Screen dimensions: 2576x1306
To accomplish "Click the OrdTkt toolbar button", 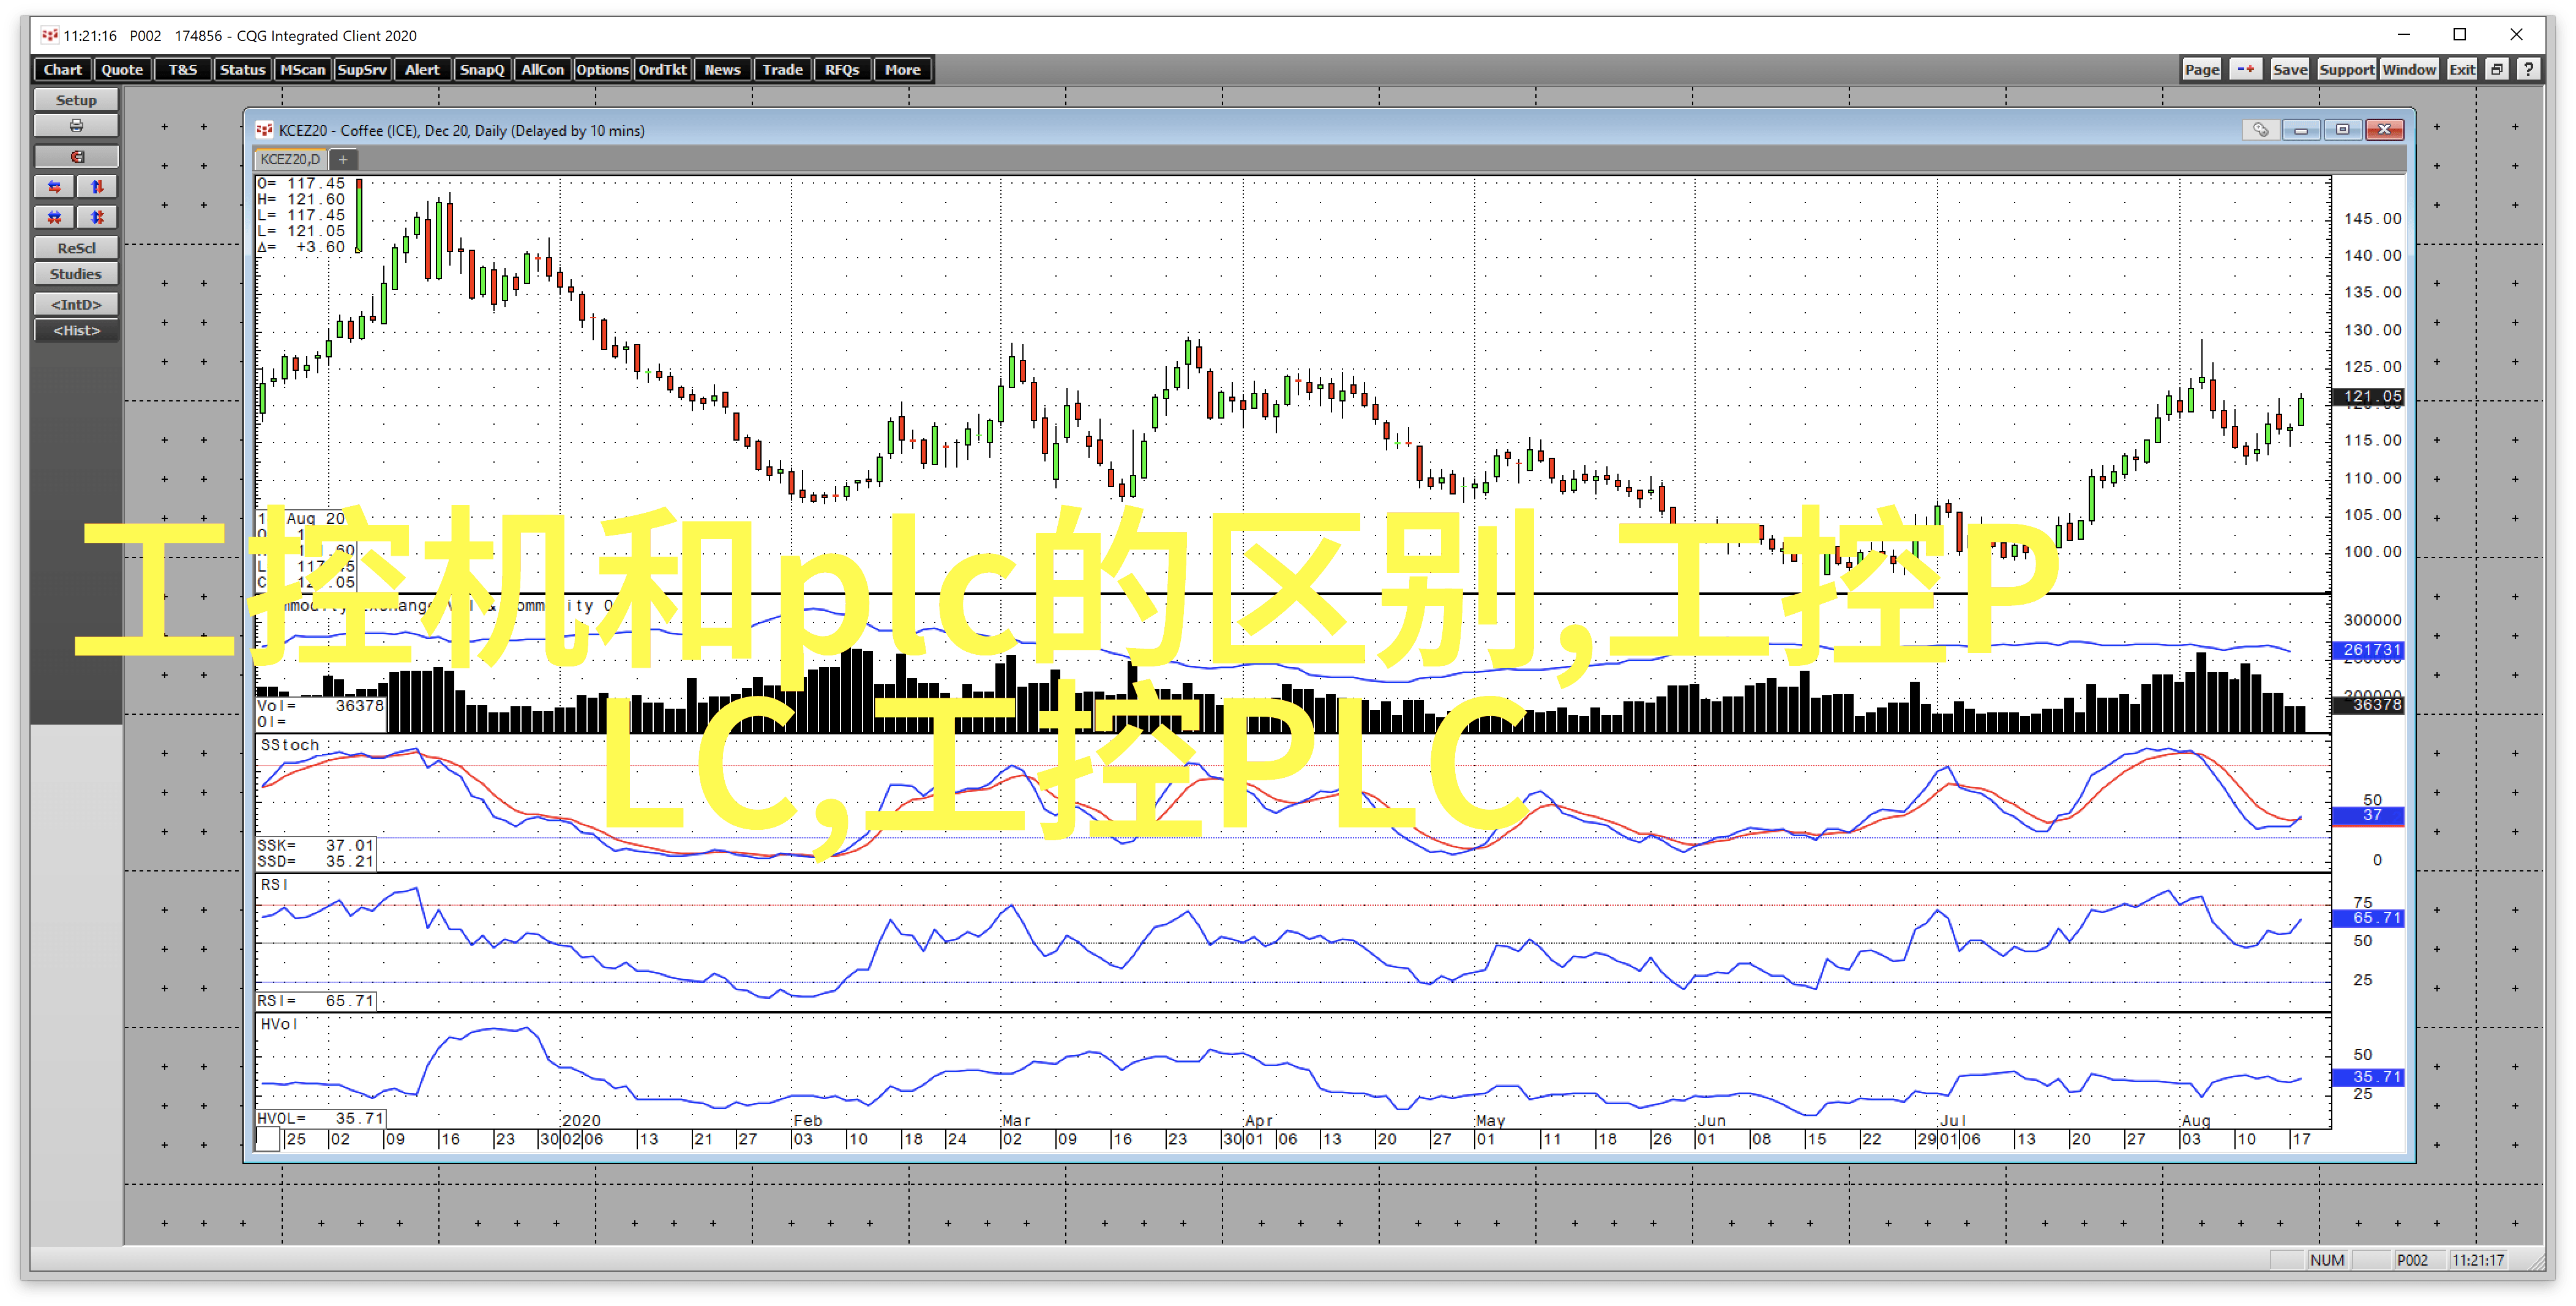I will (x=662, y=69).
